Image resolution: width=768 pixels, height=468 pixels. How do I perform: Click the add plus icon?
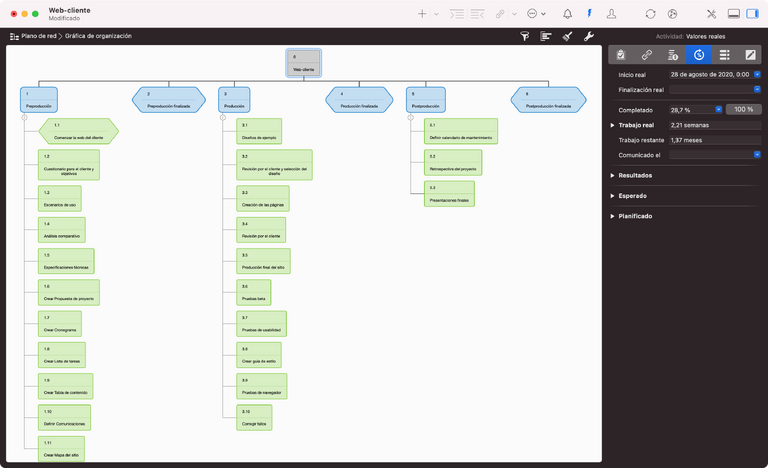tap(422, 14)
